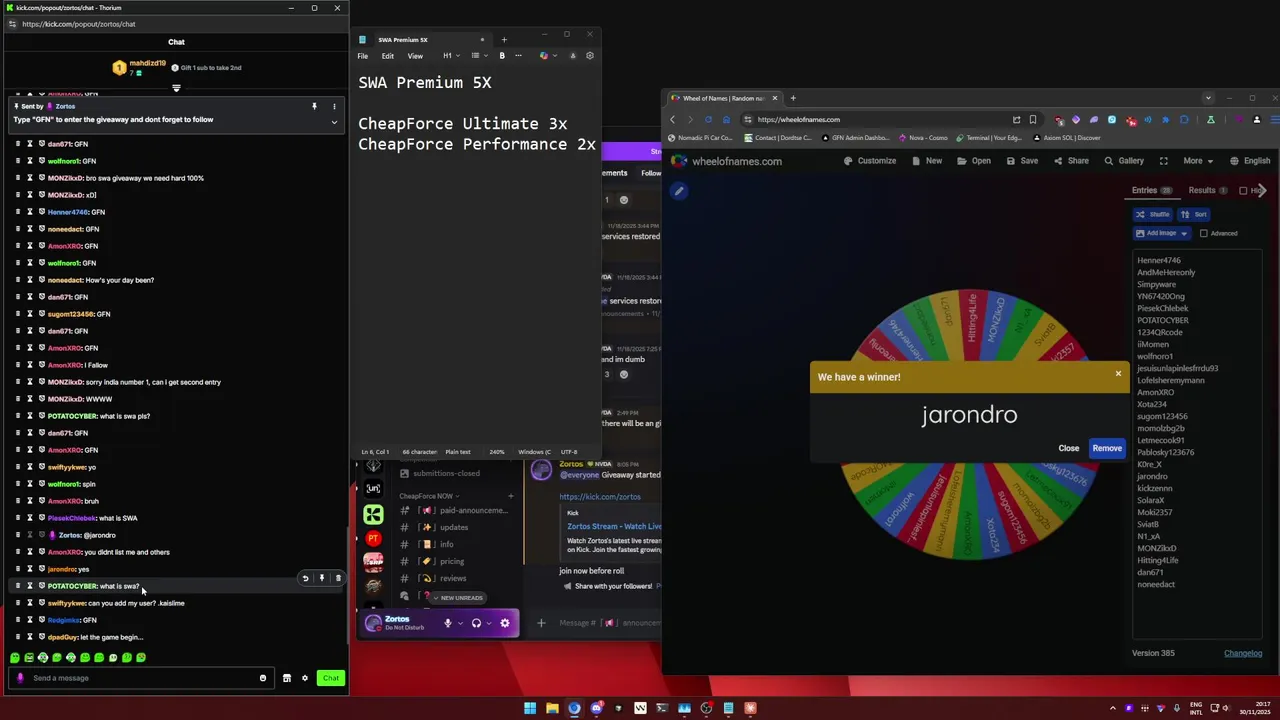
Task: Shuffle the wheel entries
Action: coord(1152,214)
